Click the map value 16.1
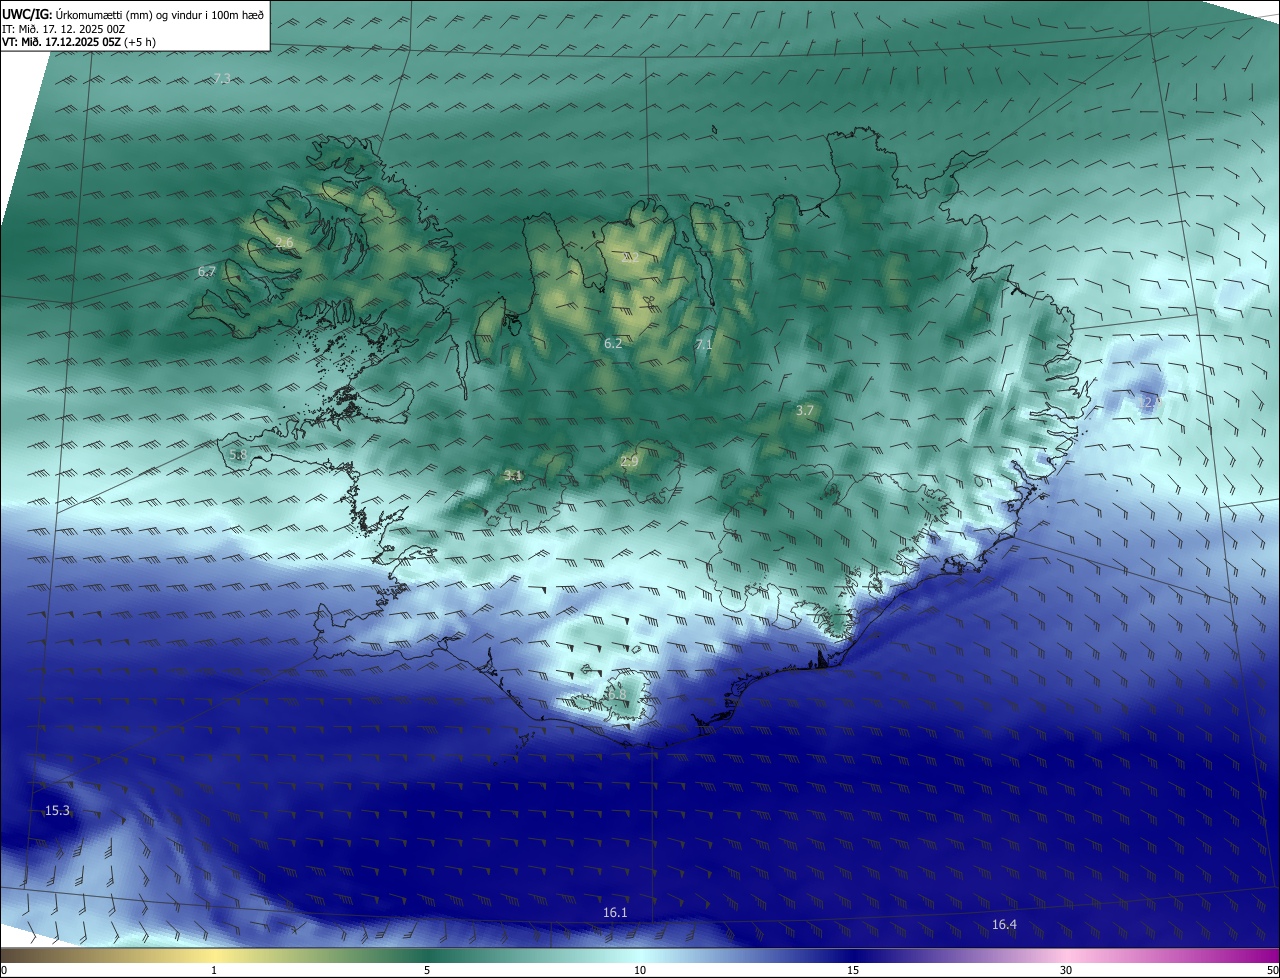 [615, 912]
